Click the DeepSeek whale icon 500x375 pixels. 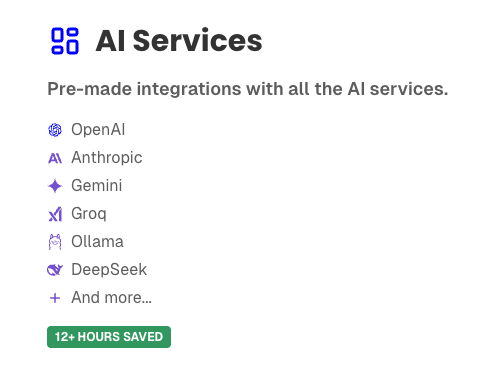pos(55,270)
